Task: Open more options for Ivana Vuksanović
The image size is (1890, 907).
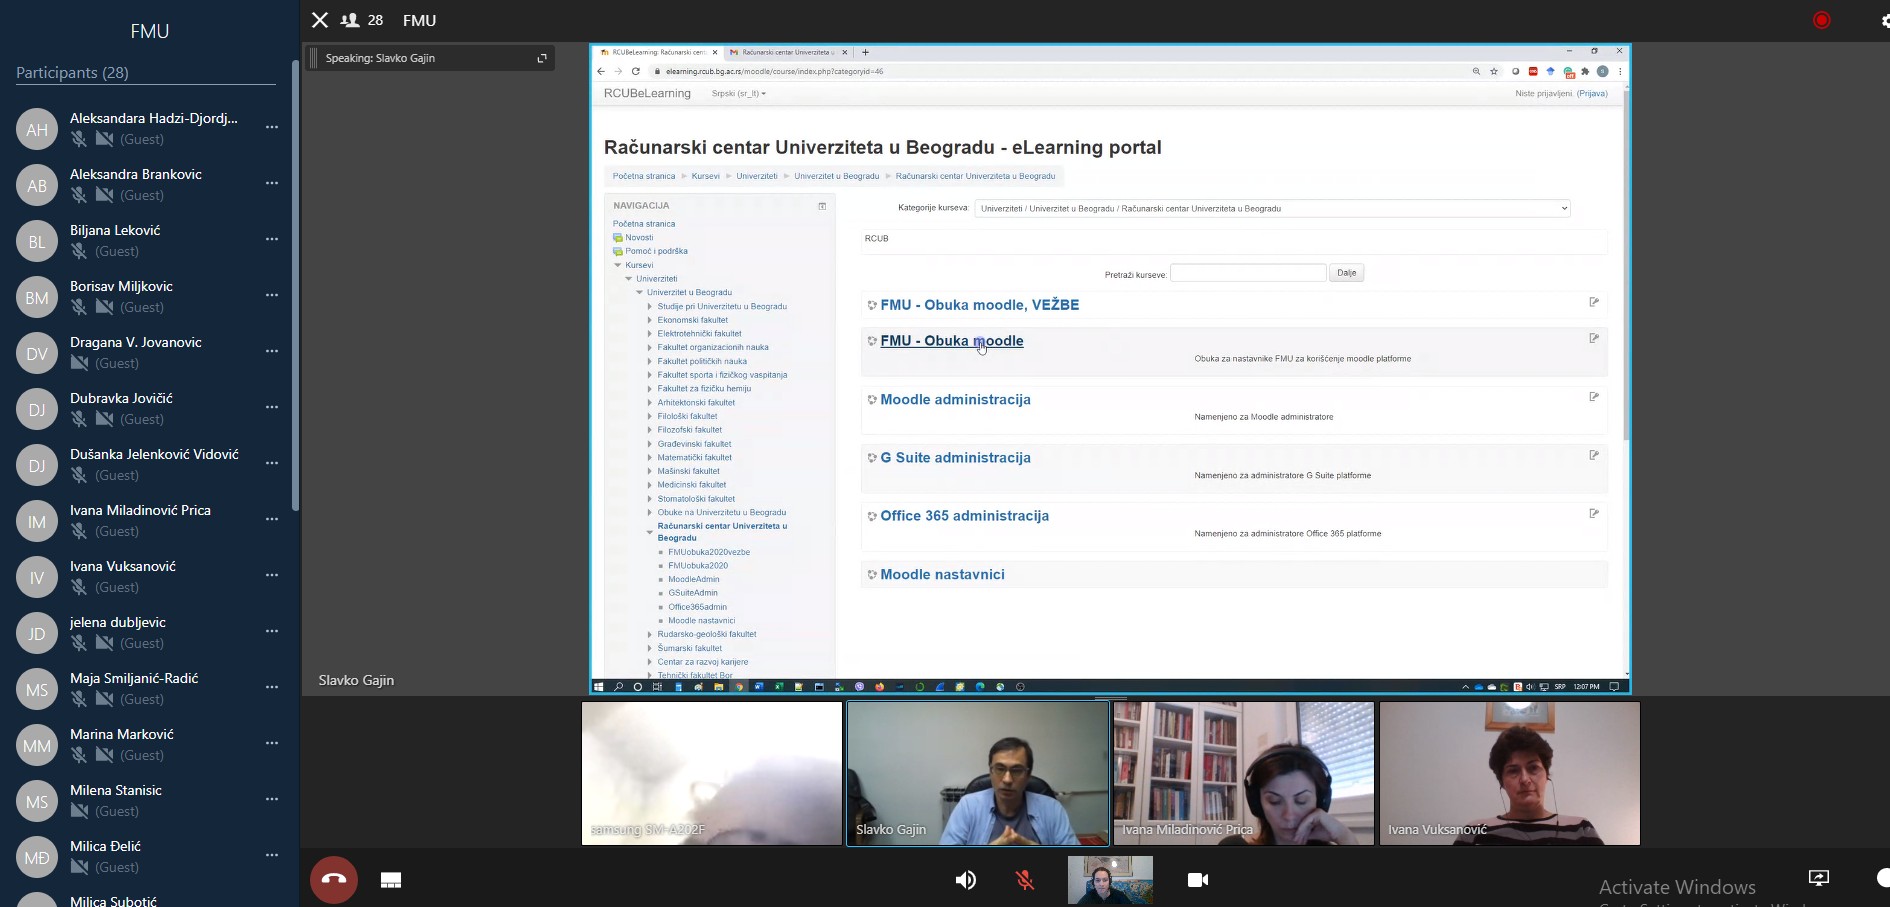Action: click(x=272, y=576)
